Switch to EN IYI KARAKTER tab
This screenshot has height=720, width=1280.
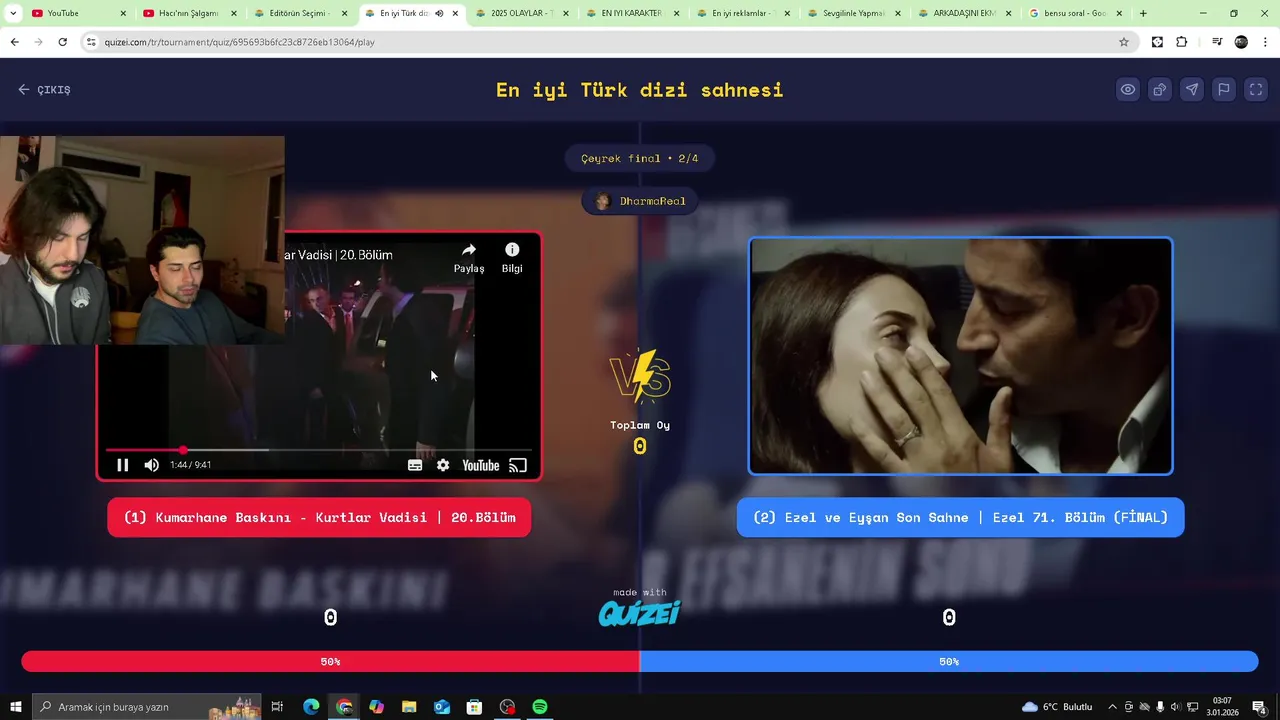[631, 13]
